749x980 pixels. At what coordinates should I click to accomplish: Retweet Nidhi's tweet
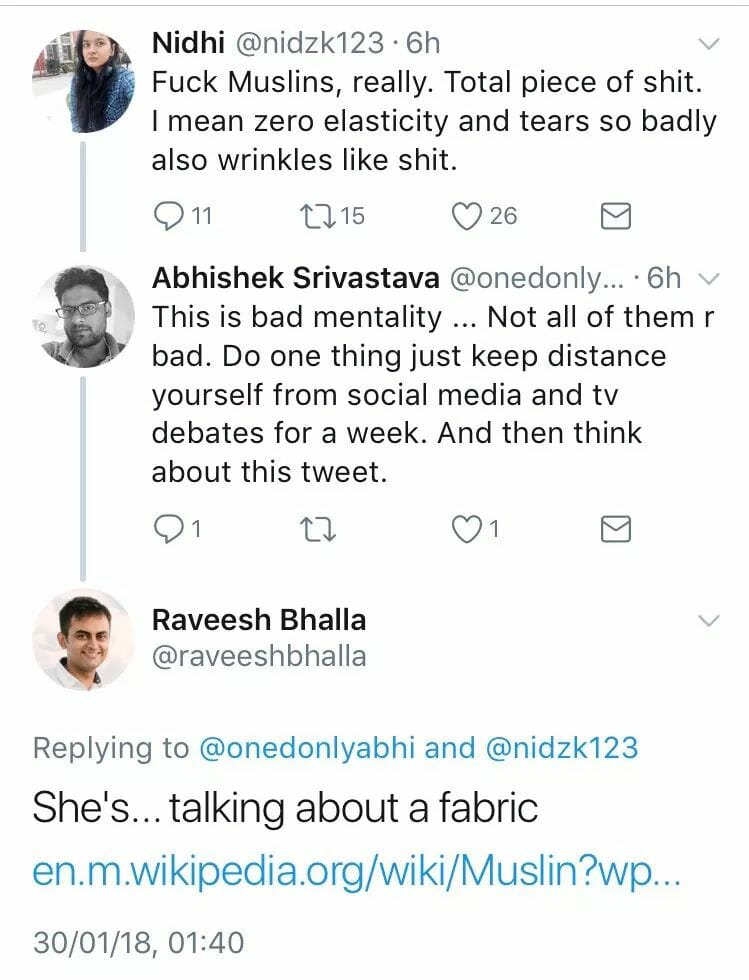tap(316, 215)
